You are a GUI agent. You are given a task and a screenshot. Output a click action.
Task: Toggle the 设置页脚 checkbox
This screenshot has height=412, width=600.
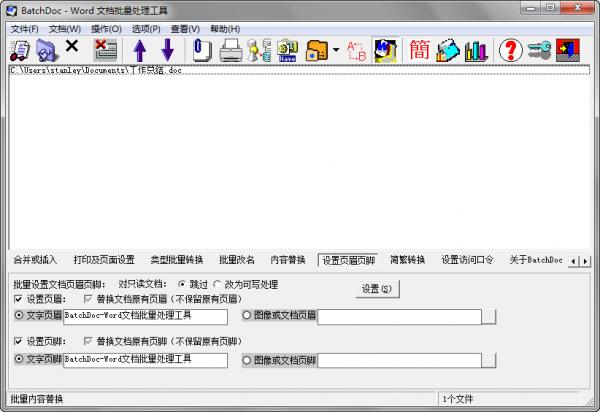tap(19, 342)
